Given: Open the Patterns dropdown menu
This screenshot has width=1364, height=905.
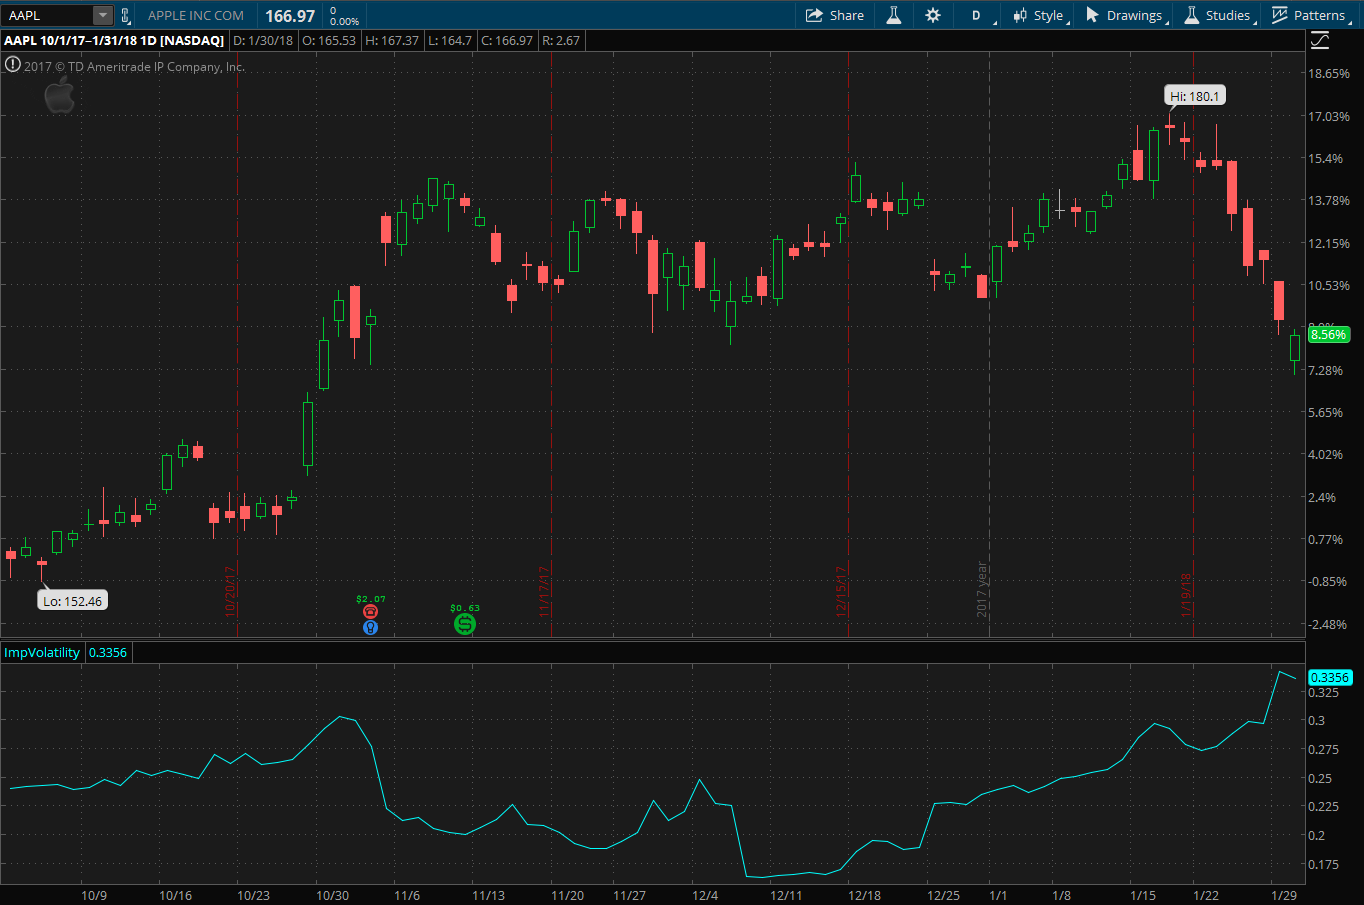Looking at the screenshot, I should pyautogui.click(x=1310, y=15).
